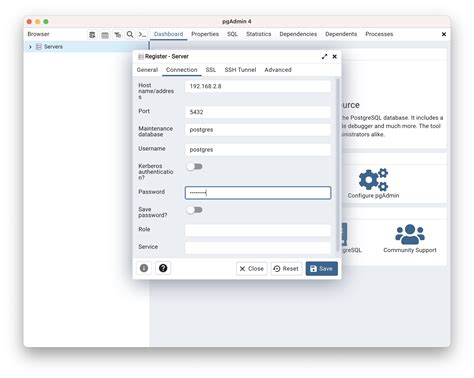Open the Object Explorer server icon in the Browser toolbar
Screen dimensions: 474x378
(x=92, y=35)
